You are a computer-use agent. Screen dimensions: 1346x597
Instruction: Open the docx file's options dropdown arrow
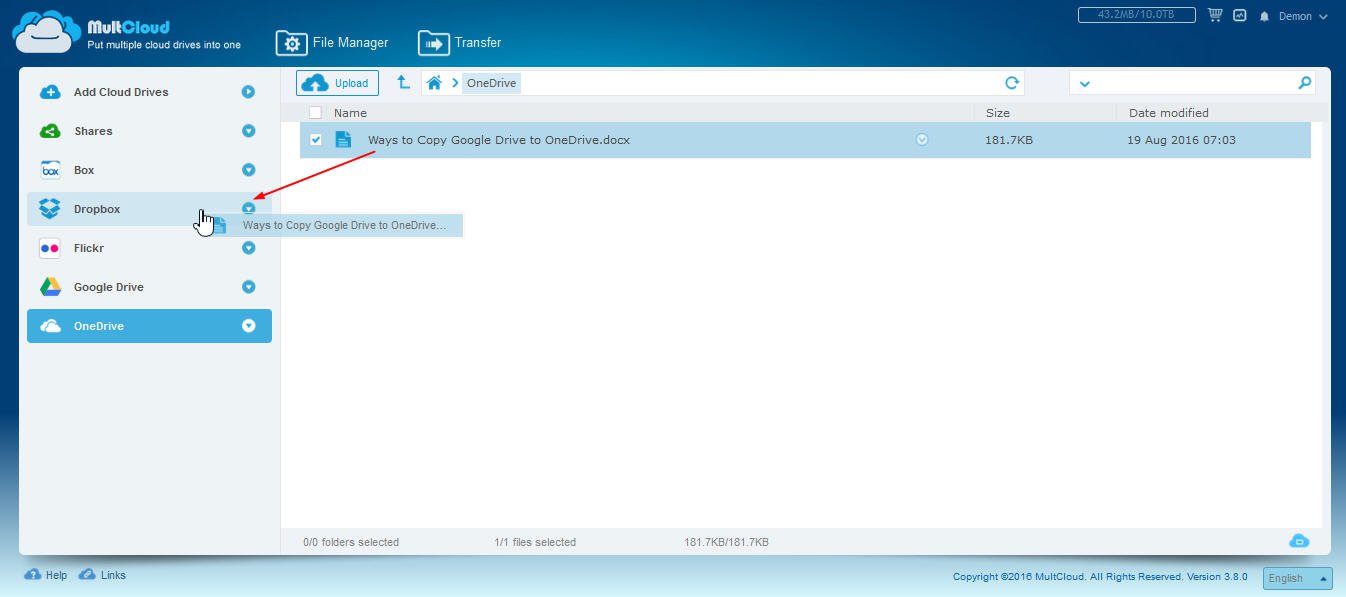click(x=922, y=140)
